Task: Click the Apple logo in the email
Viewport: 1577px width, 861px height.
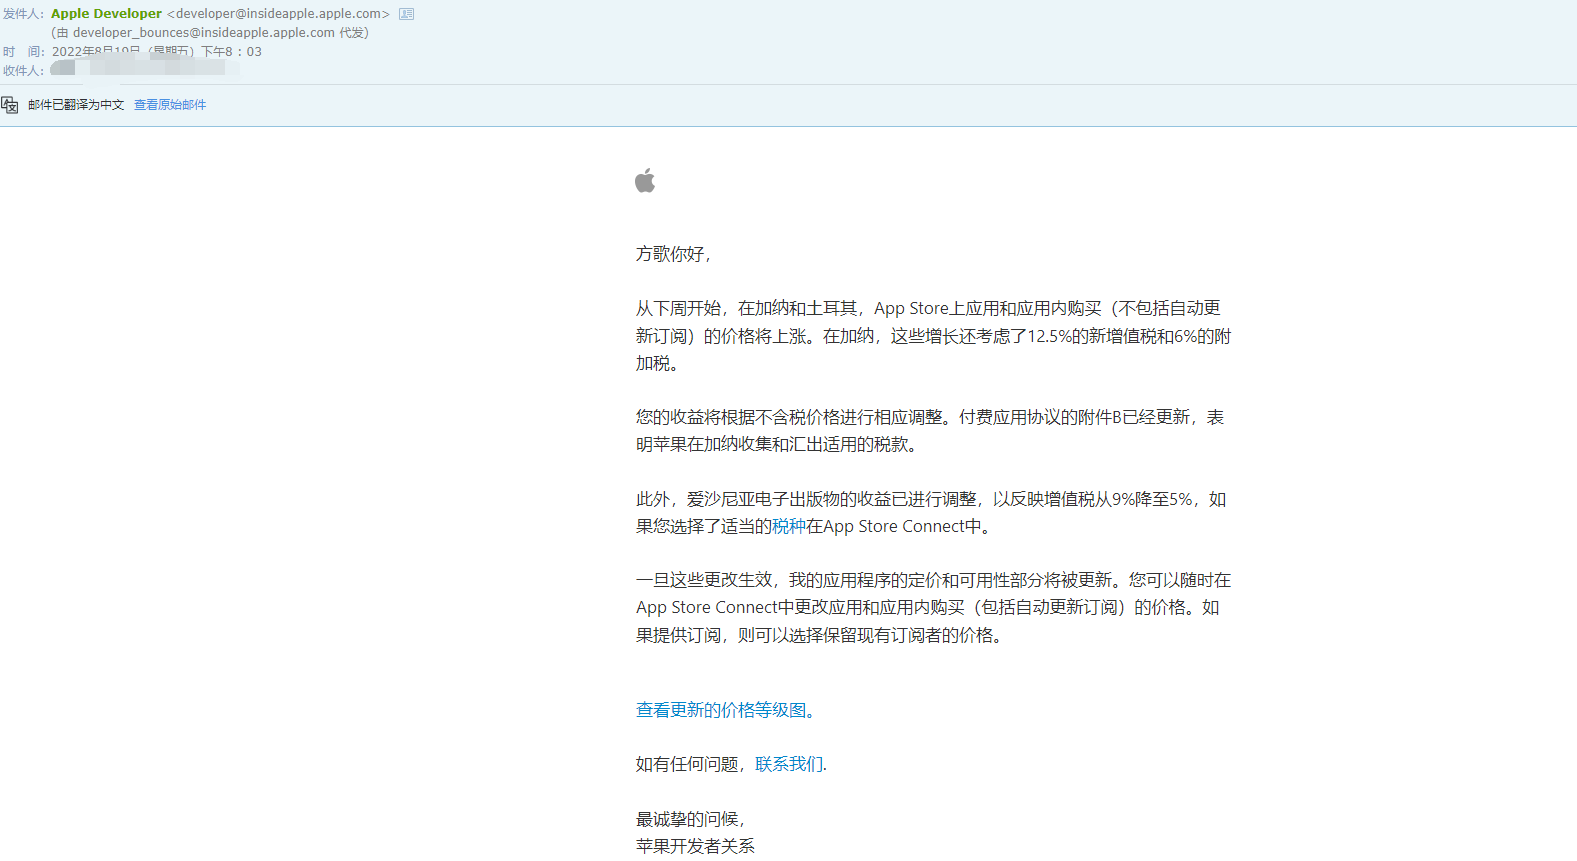Action: pos(645,180)
